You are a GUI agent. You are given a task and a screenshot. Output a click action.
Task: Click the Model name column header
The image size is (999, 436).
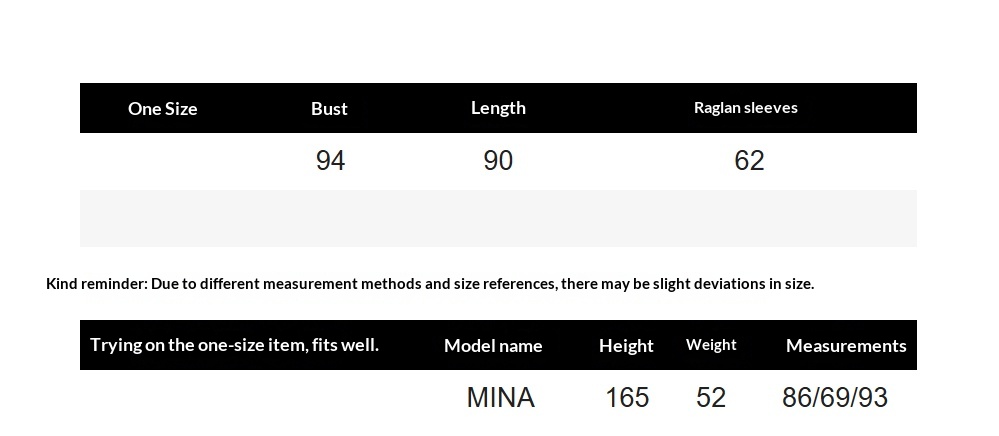point(493,346)
